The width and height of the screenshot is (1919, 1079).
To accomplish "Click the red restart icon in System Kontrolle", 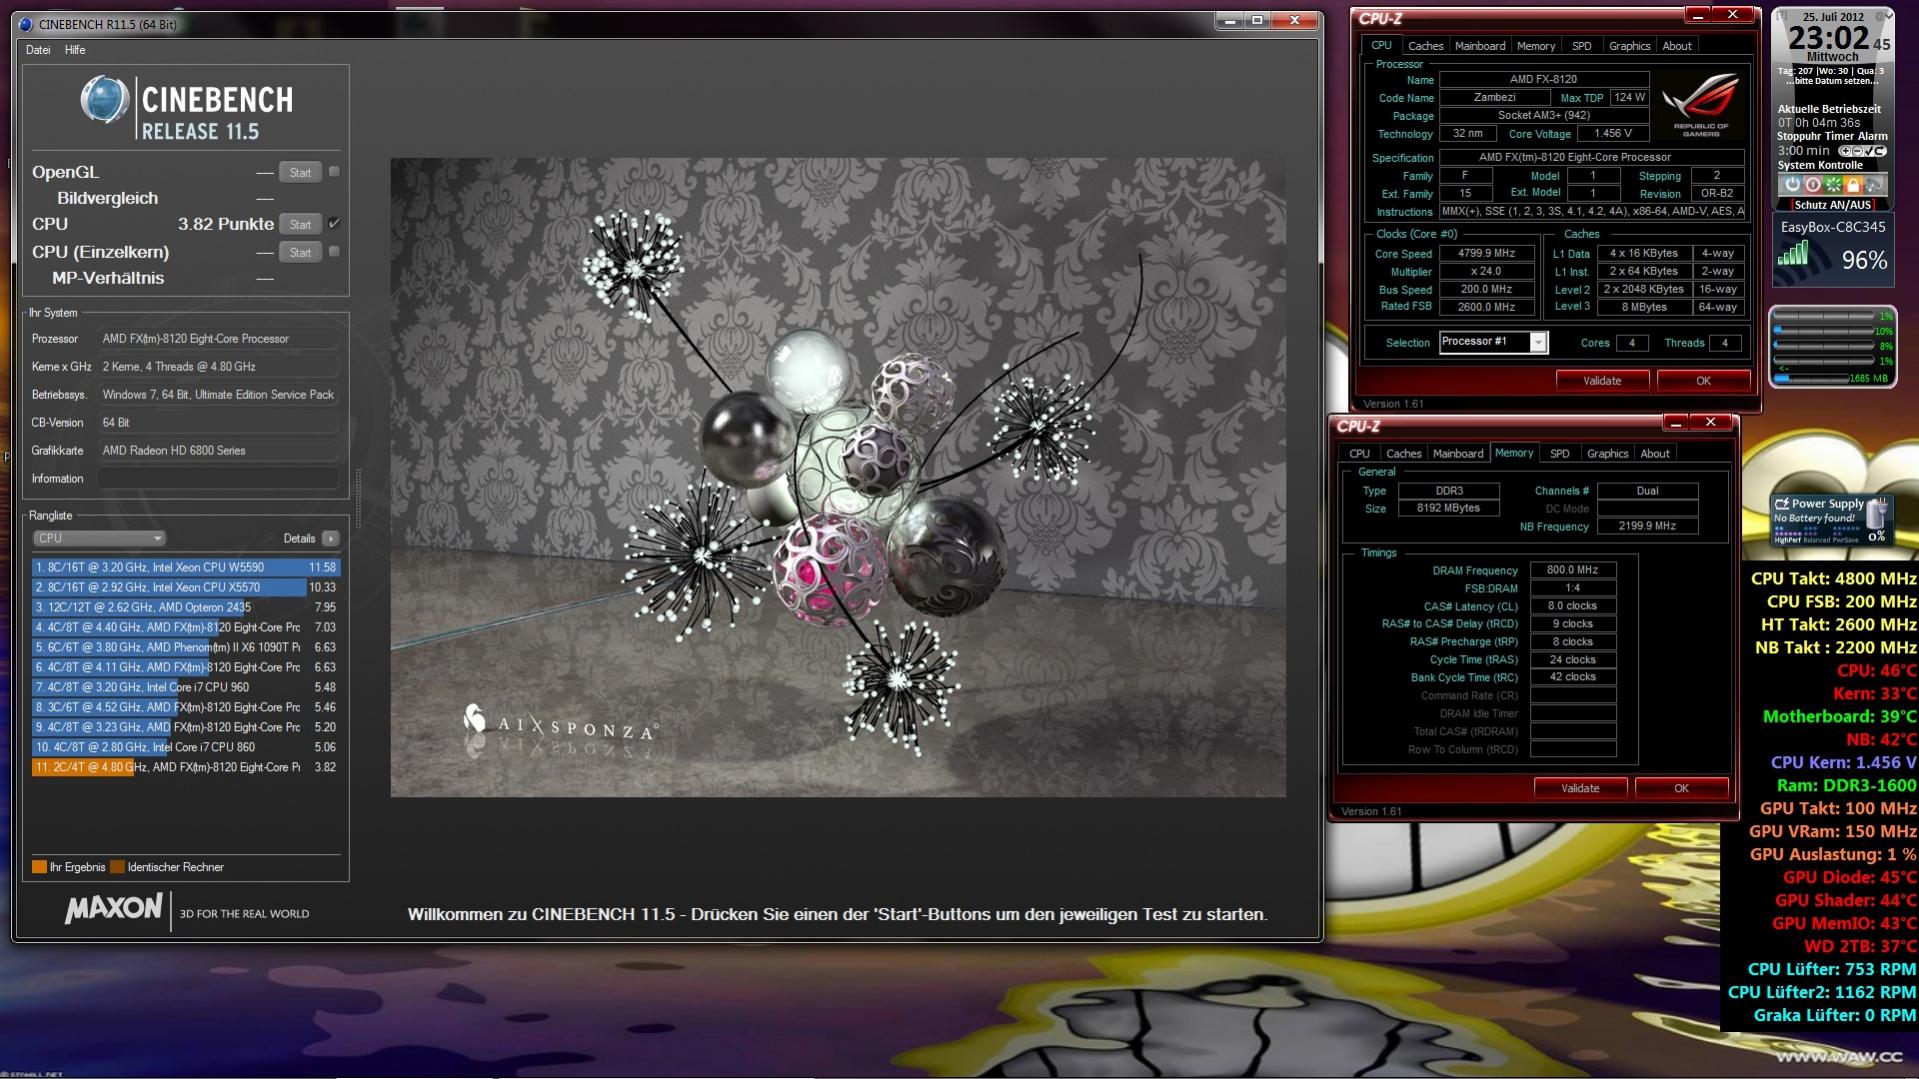I will coord(1812,185).
